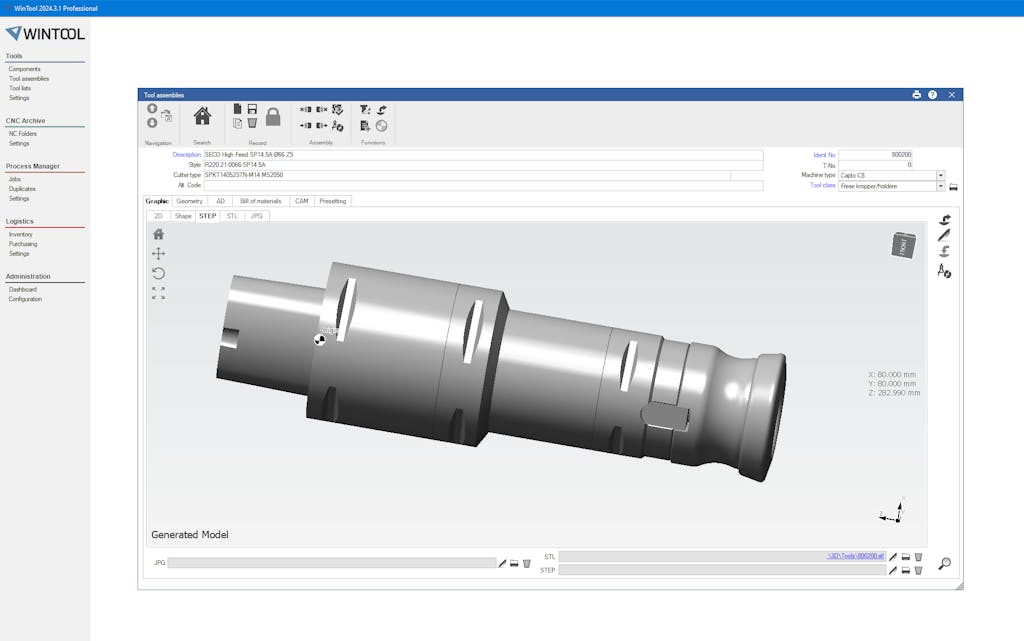Click the magnifier icon at bottom right
Screen dimensions: 1024x641
pos(944,564)
